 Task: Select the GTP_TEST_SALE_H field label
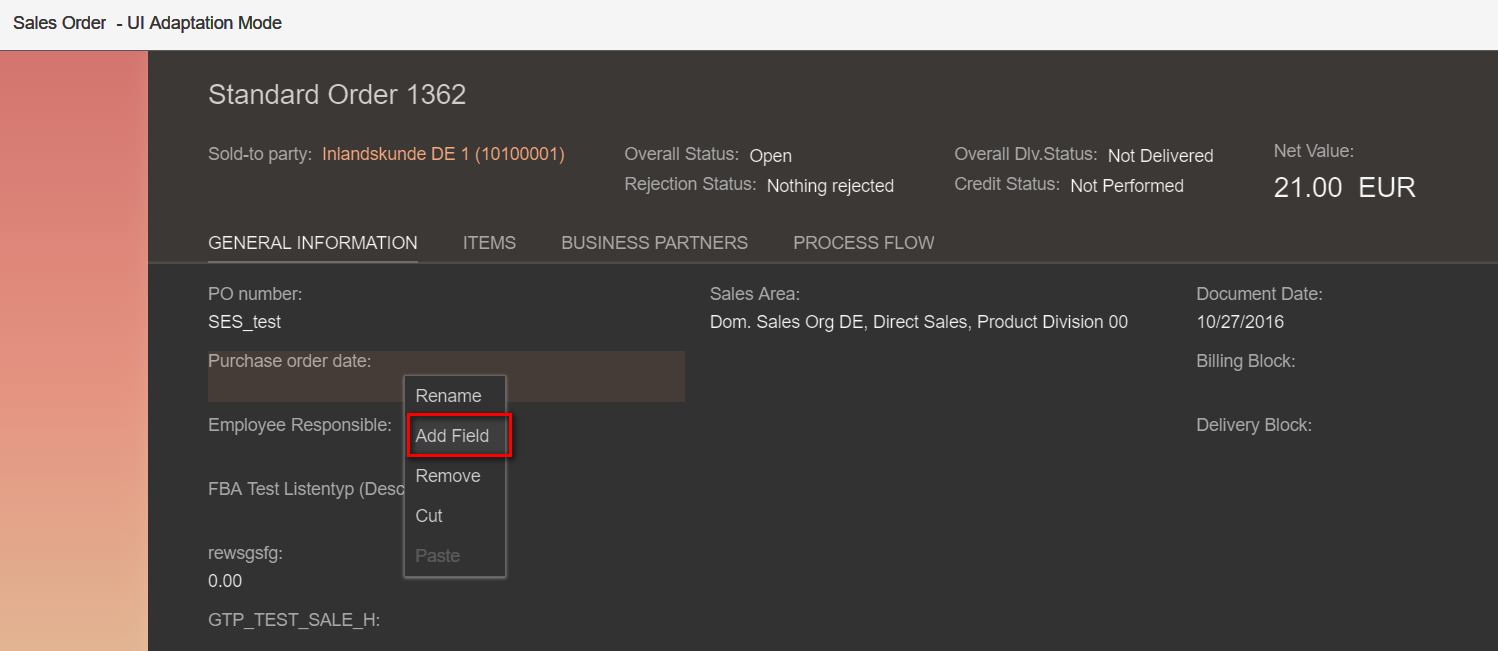[x=294, y=620]
